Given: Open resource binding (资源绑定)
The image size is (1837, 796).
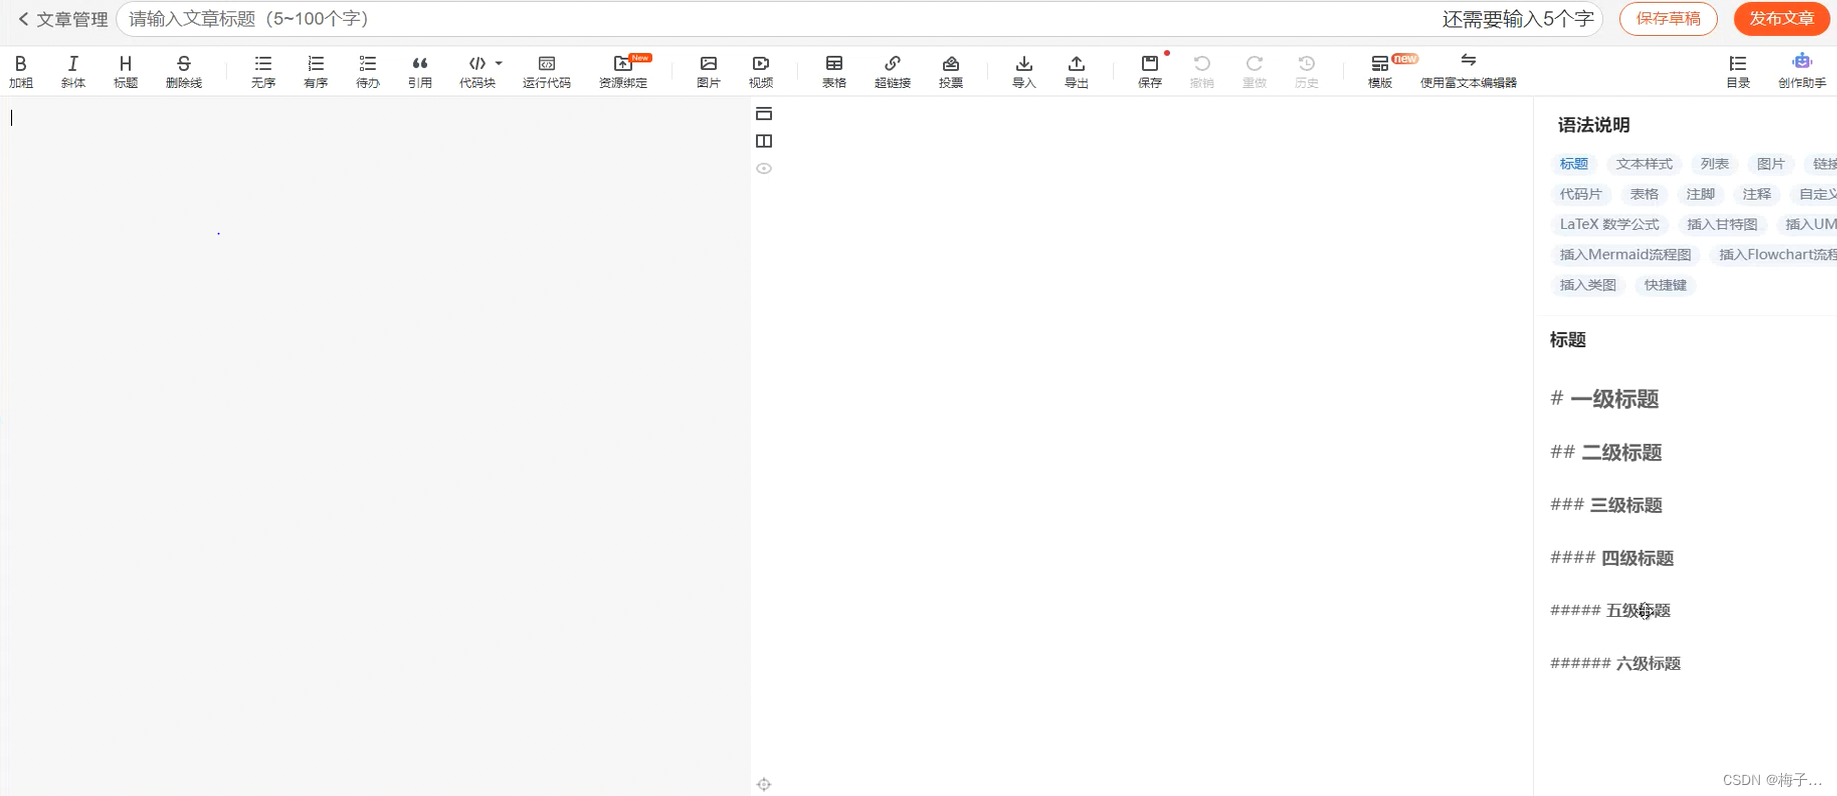Looking at the screenshot, I should [623, 72].
